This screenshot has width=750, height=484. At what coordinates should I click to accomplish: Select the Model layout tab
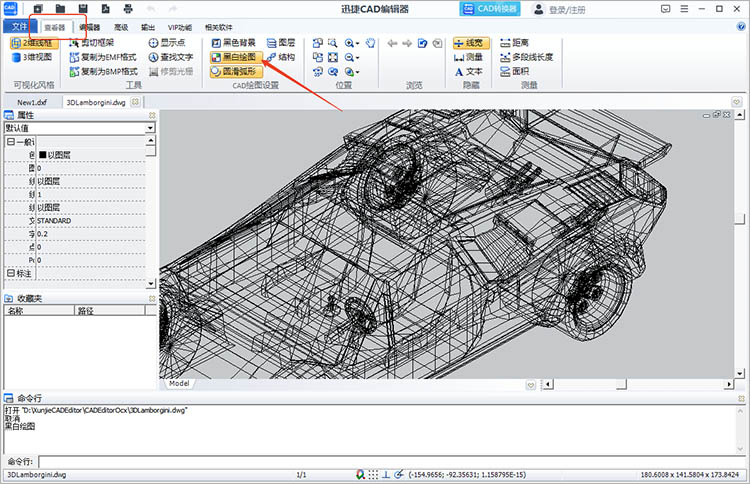pos(179,384)
